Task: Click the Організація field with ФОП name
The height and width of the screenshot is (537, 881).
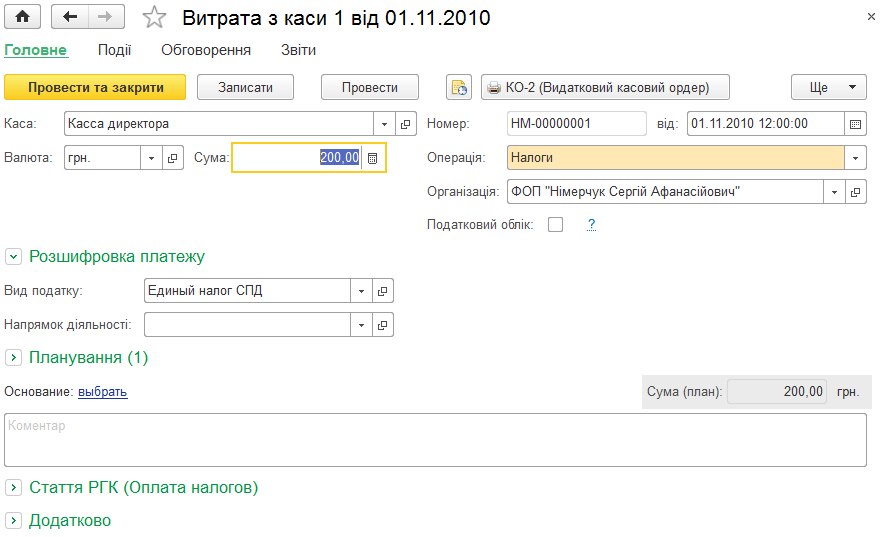Action: [x=666, y=192]
